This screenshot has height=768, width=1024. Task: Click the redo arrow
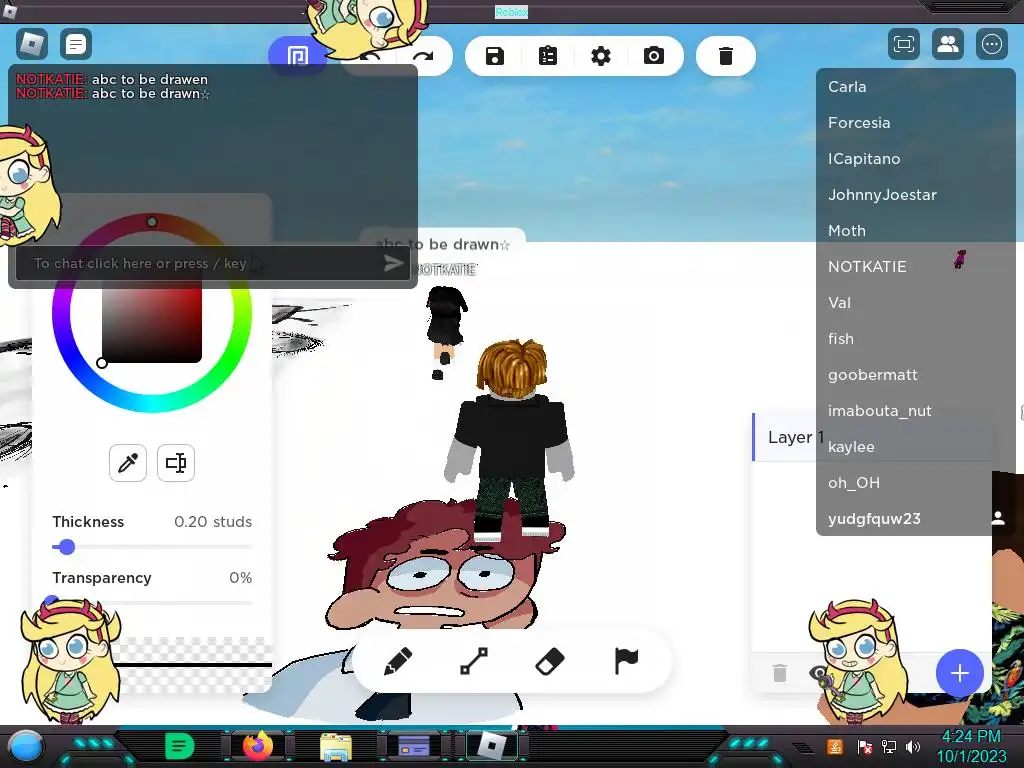423,57
